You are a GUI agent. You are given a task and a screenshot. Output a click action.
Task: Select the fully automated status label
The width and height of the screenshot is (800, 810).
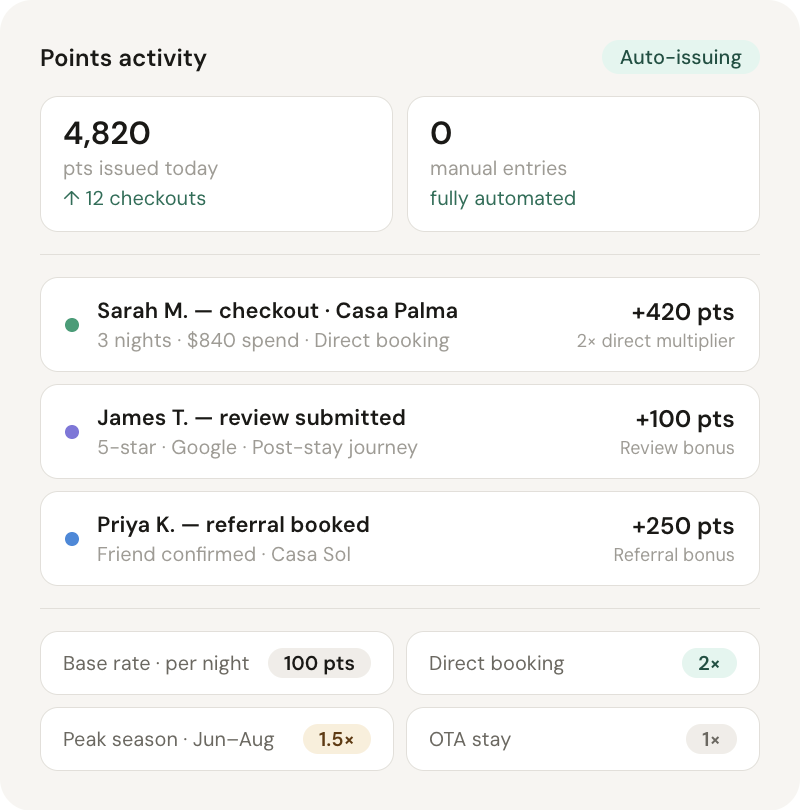pos(502,198)
